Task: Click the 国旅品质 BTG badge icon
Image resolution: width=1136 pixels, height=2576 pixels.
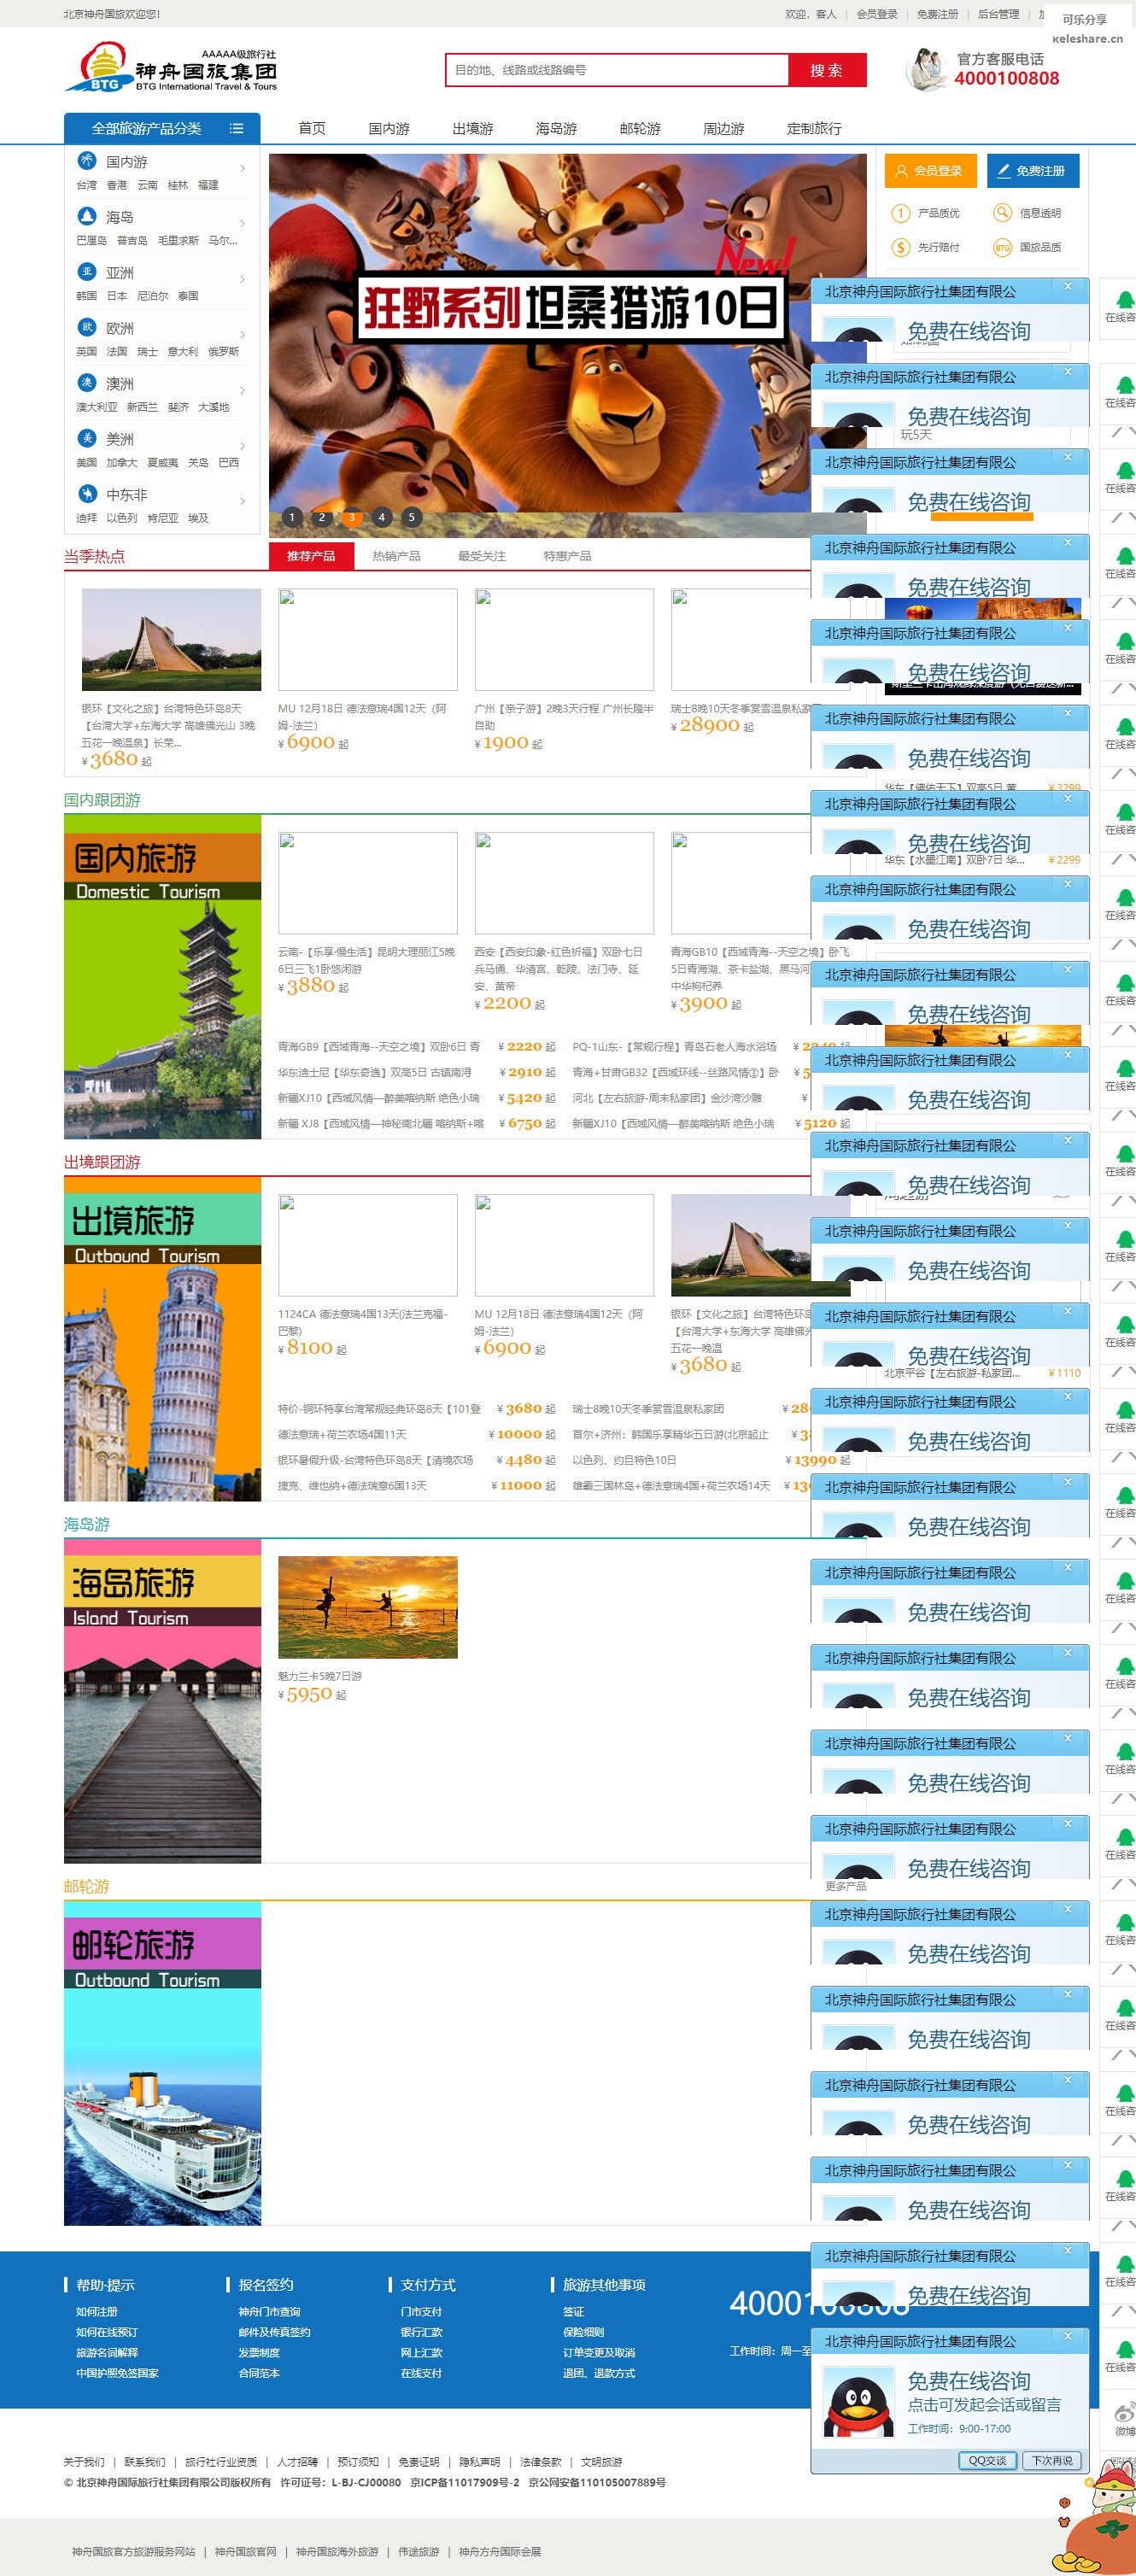Action: click(1002, 247)
